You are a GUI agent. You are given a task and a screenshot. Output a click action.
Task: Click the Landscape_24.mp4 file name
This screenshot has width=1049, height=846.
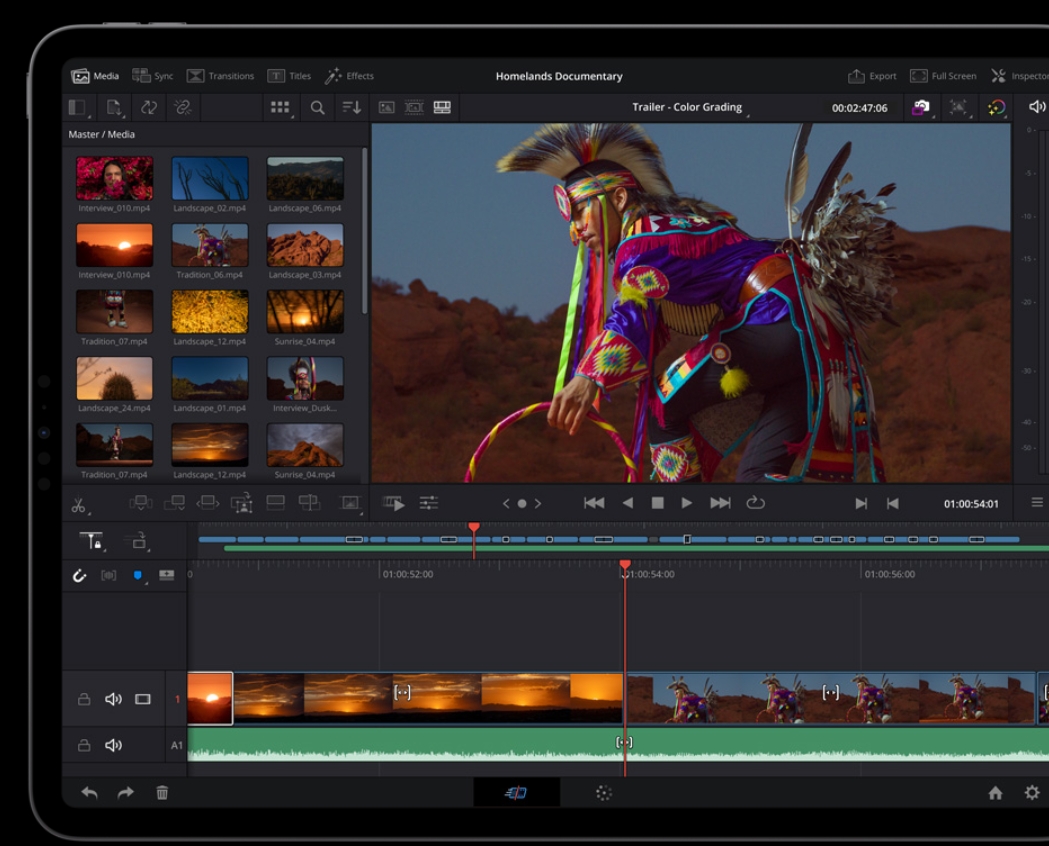point(114,408)
